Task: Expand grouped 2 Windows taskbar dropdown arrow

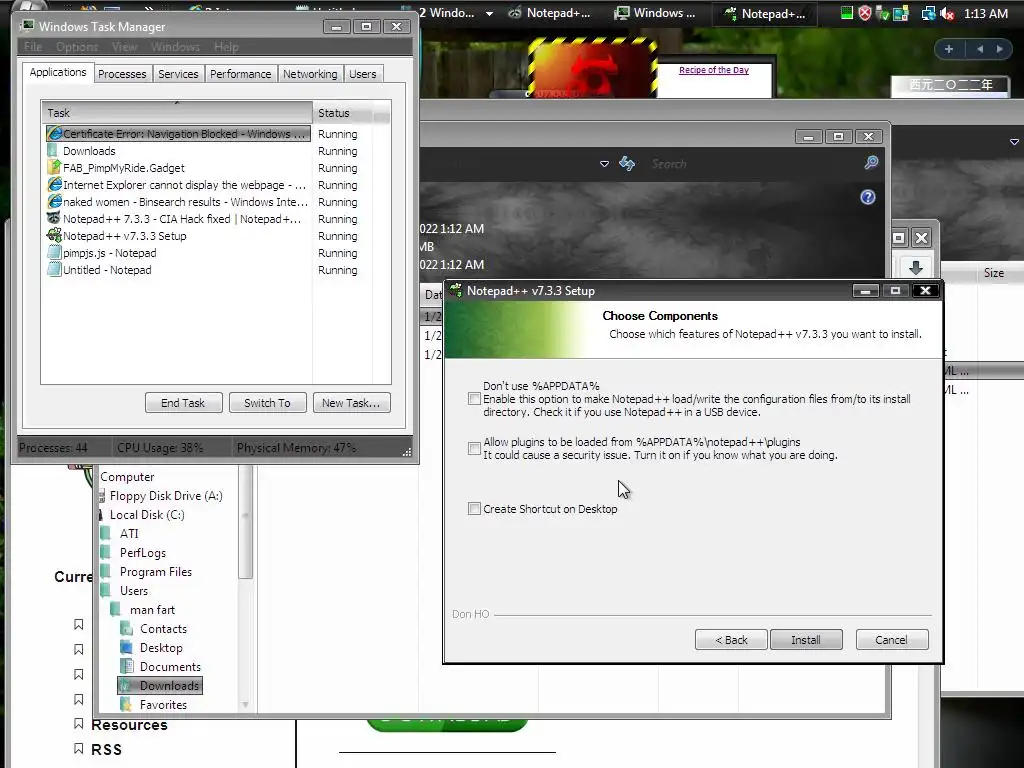Action: pos(489,14)
